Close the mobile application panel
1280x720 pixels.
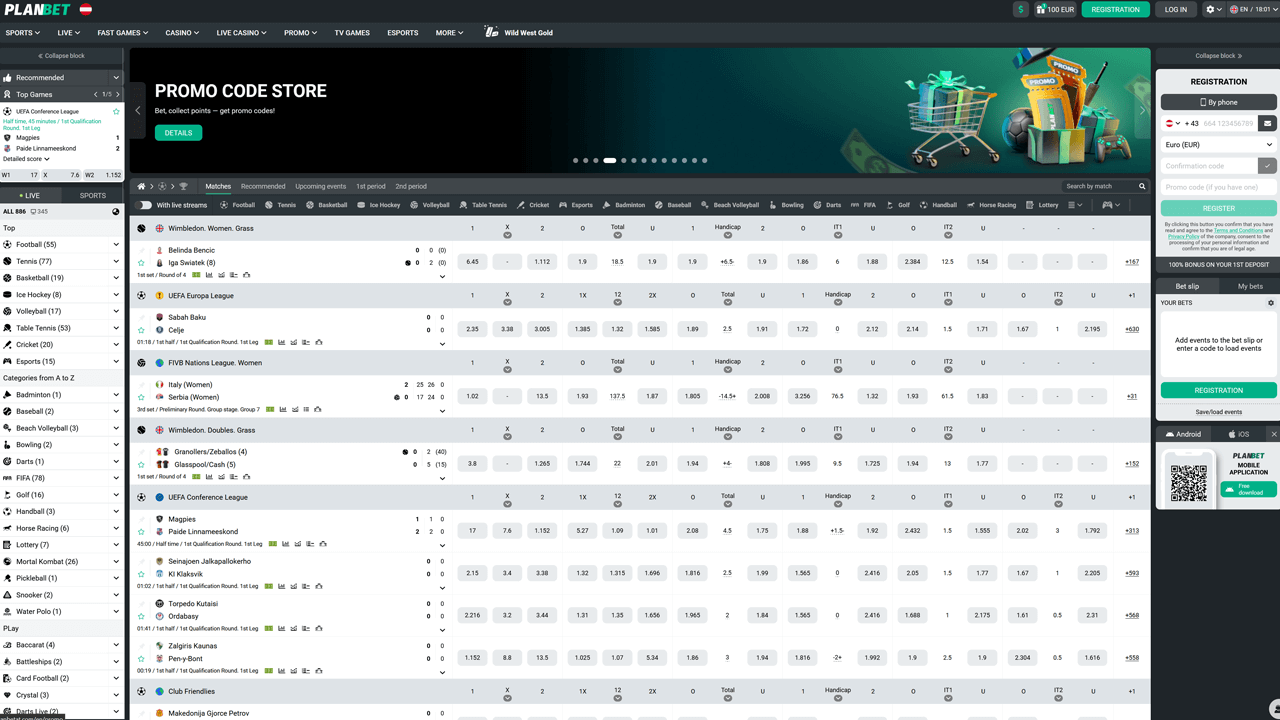click(1273, 434)
